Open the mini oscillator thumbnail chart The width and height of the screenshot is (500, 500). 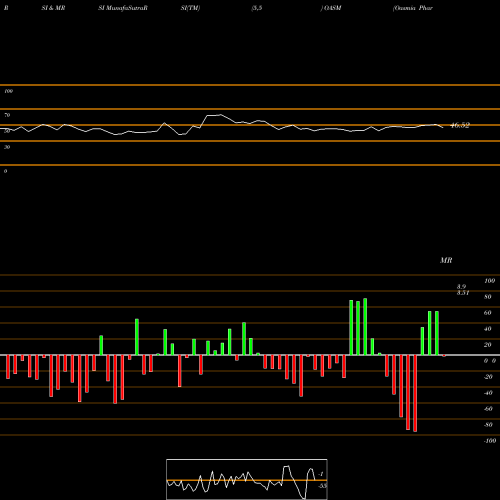coord(247,479)
